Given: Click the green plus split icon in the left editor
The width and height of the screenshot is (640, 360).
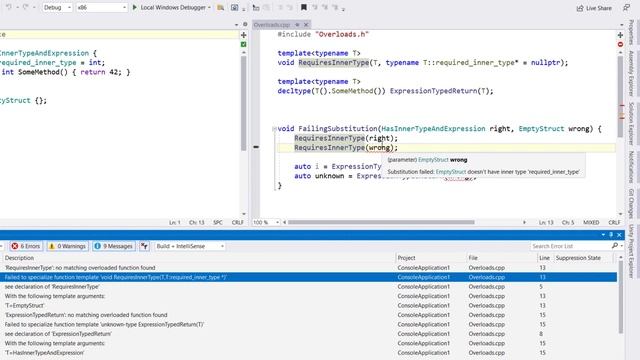Looking at the screenshot, I should (x=244, y=35).
